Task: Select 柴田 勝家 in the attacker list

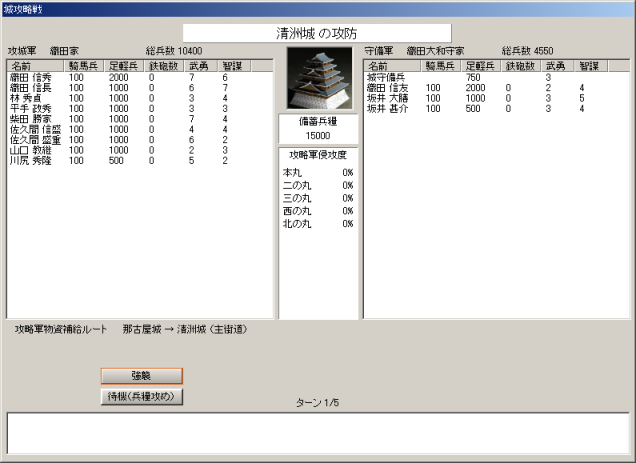Action: coord(31,118)
